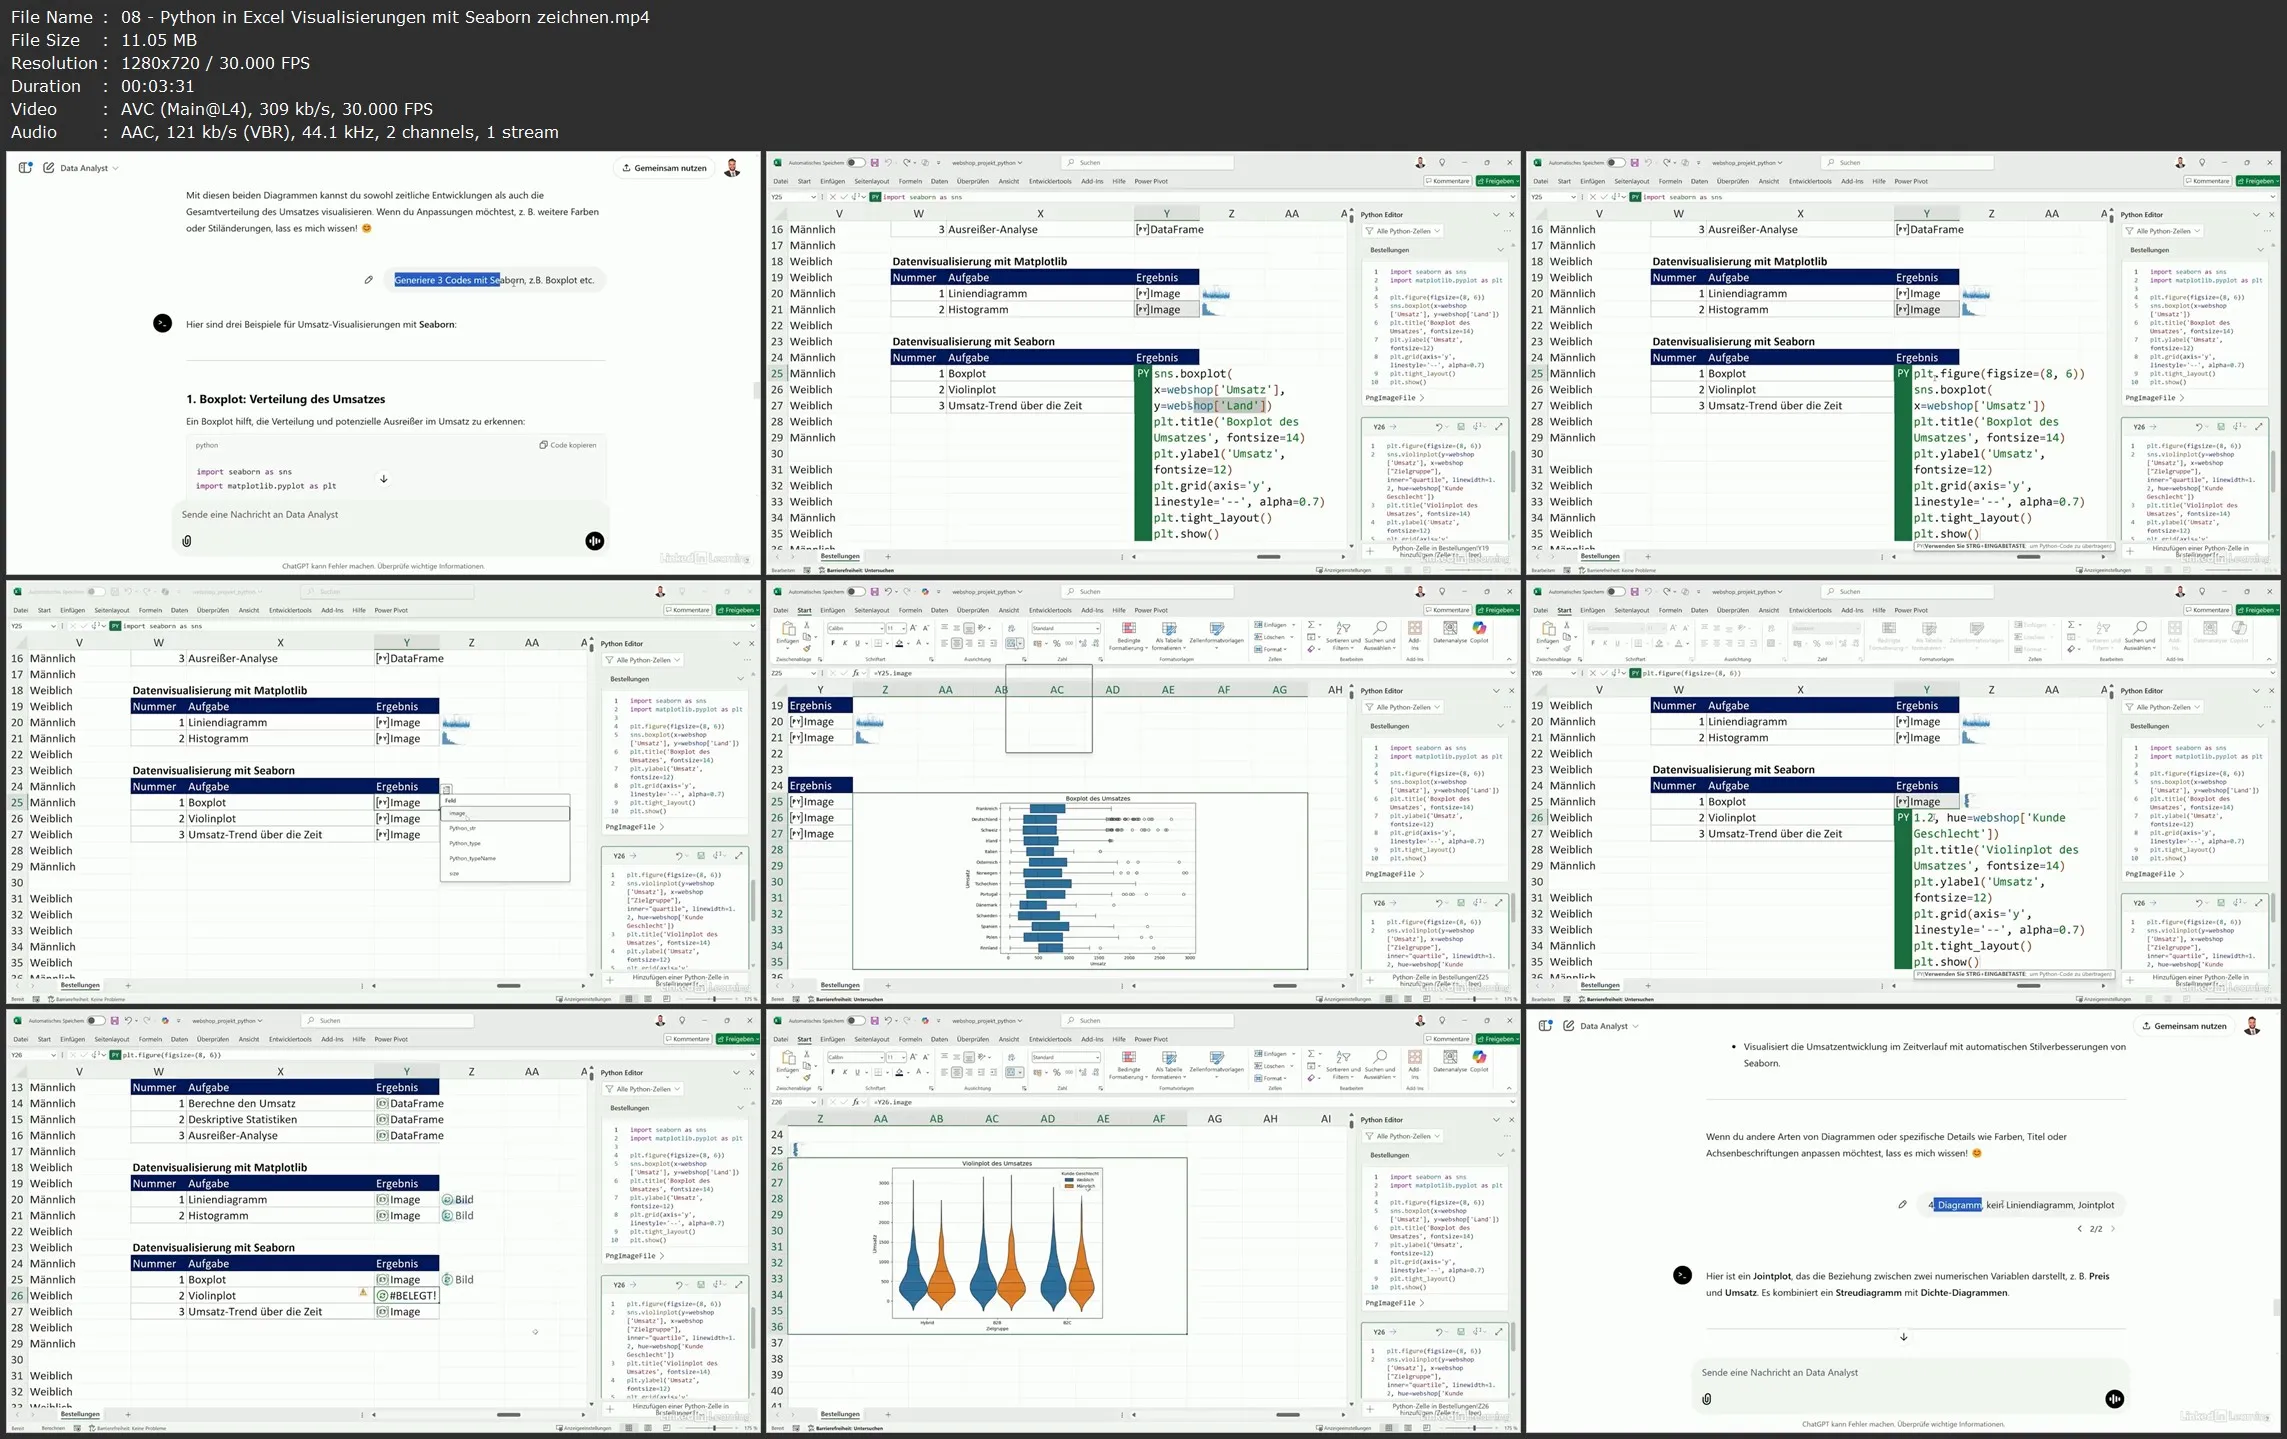The height and width of the screenshot is (1439, 2287).
Task: Toggle Automatisches Speichern above the boxplot chart
Action: point(855,592)
